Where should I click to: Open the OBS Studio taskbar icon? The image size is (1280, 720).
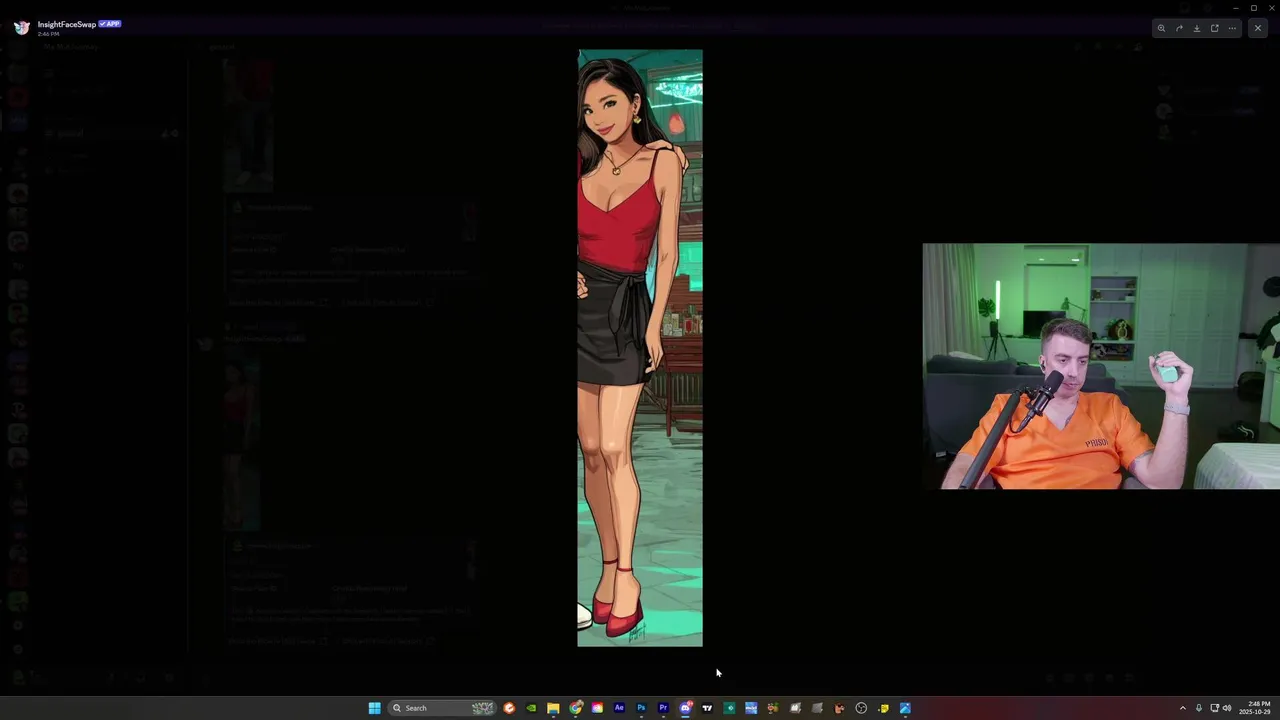coord(861,708)
